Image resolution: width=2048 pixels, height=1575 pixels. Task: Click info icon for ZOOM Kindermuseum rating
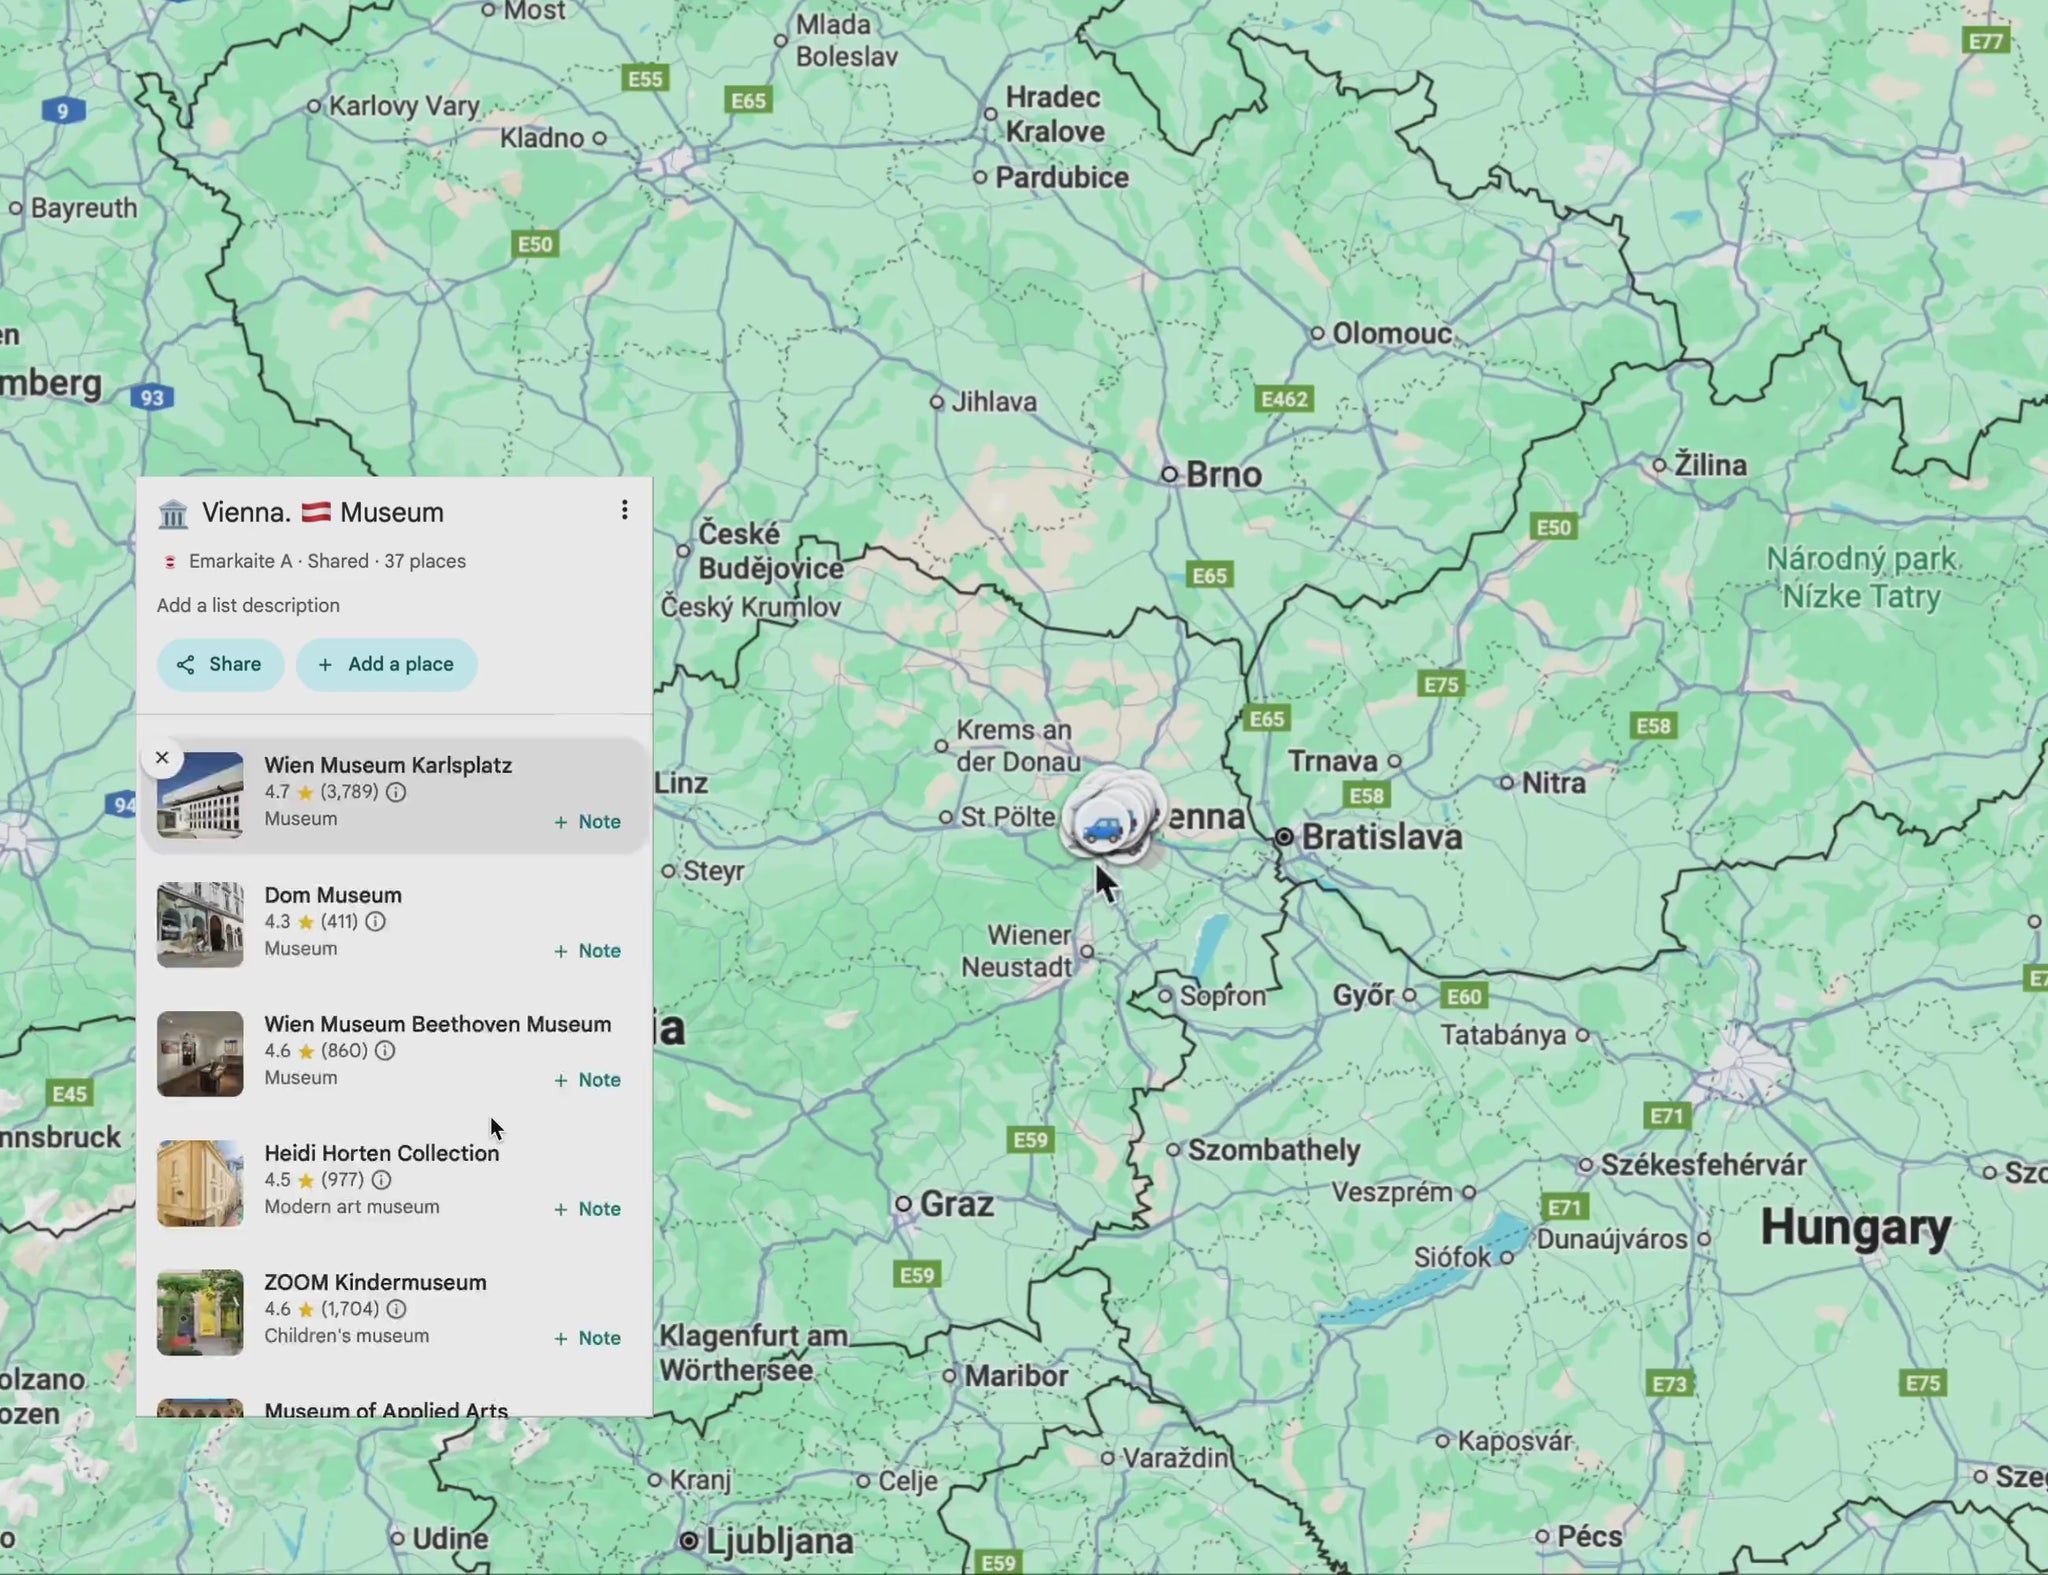tap(396, 1309)
